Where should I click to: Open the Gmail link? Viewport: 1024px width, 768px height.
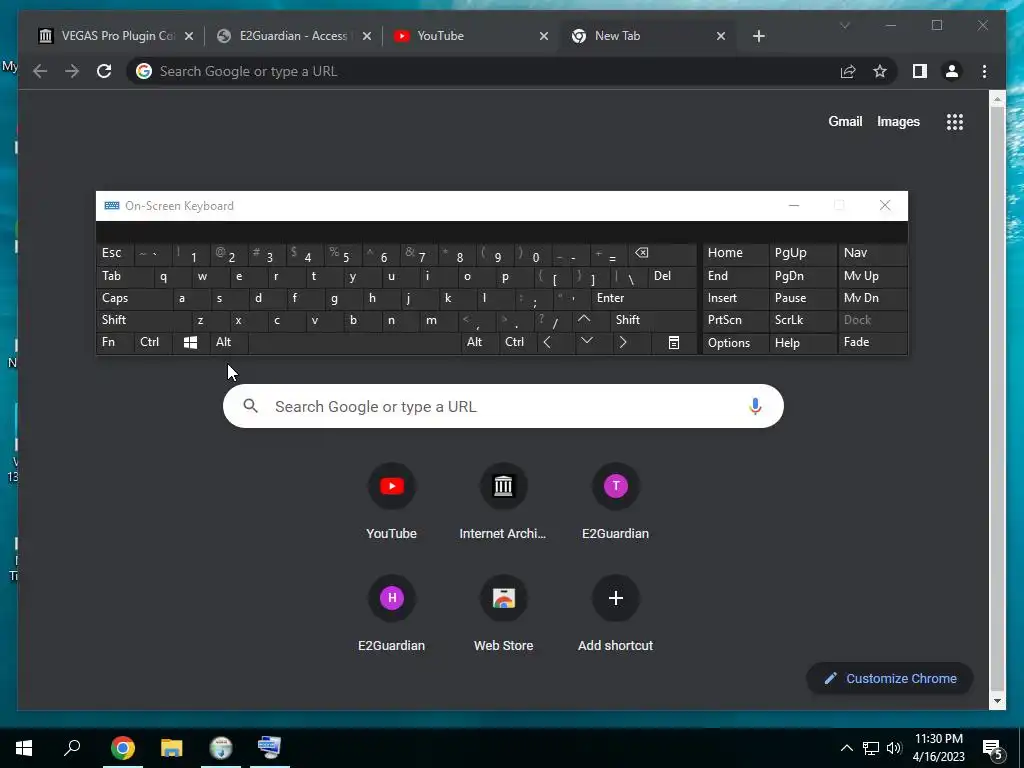click(x=845, y=121)
